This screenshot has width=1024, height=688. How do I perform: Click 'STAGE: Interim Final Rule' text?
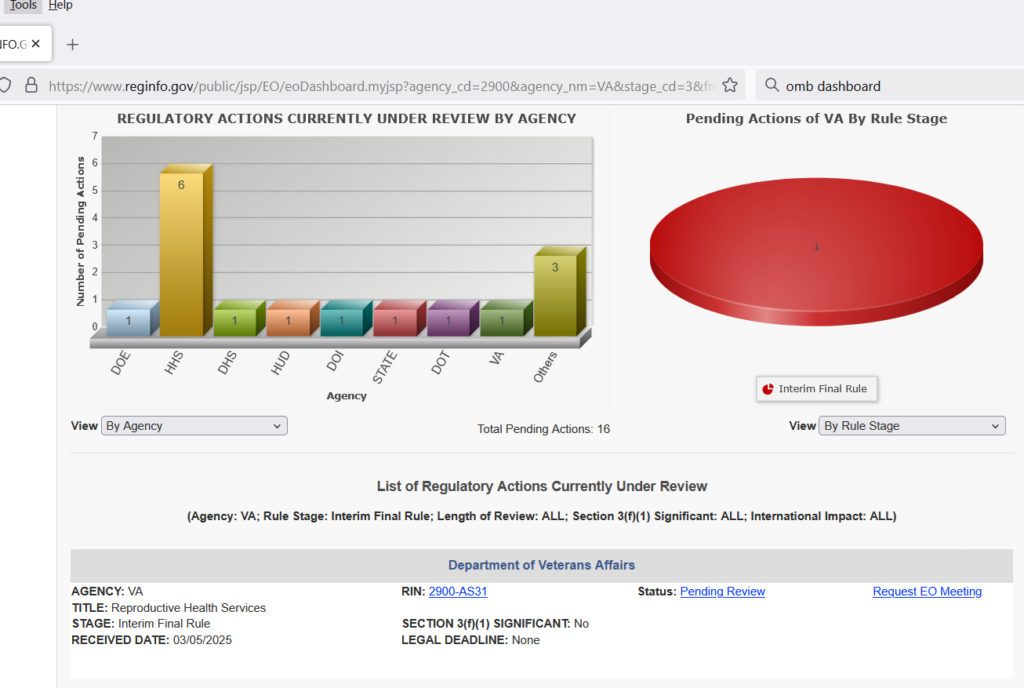click(x=141, y=624)
